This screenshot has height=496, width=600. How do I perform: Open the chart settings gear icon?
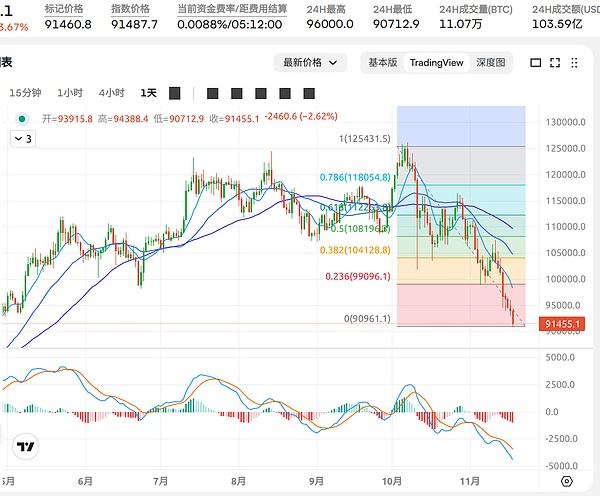click(566, 481)
